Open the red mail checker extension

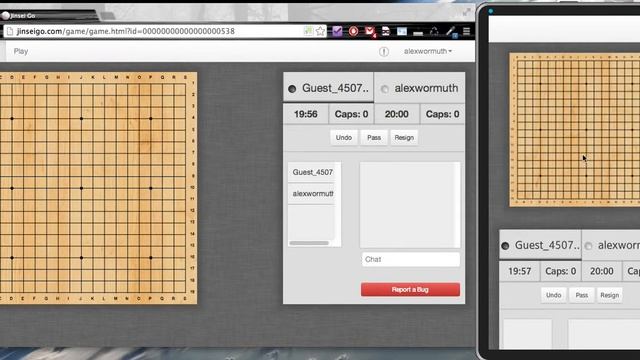click(x=370, y=31)
